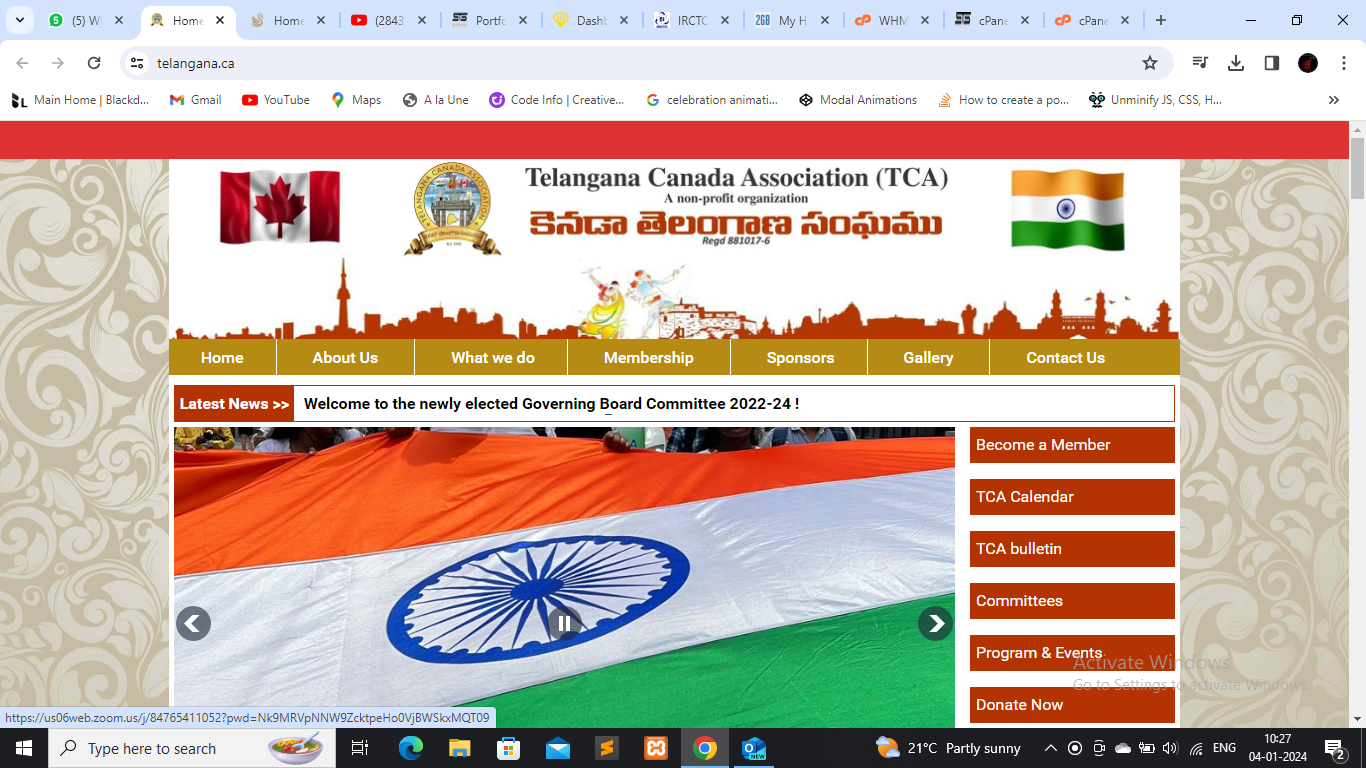The image size is (1366, 768).
Task: Click the bookmark star icon in address bar
Action: point(1150,63)
